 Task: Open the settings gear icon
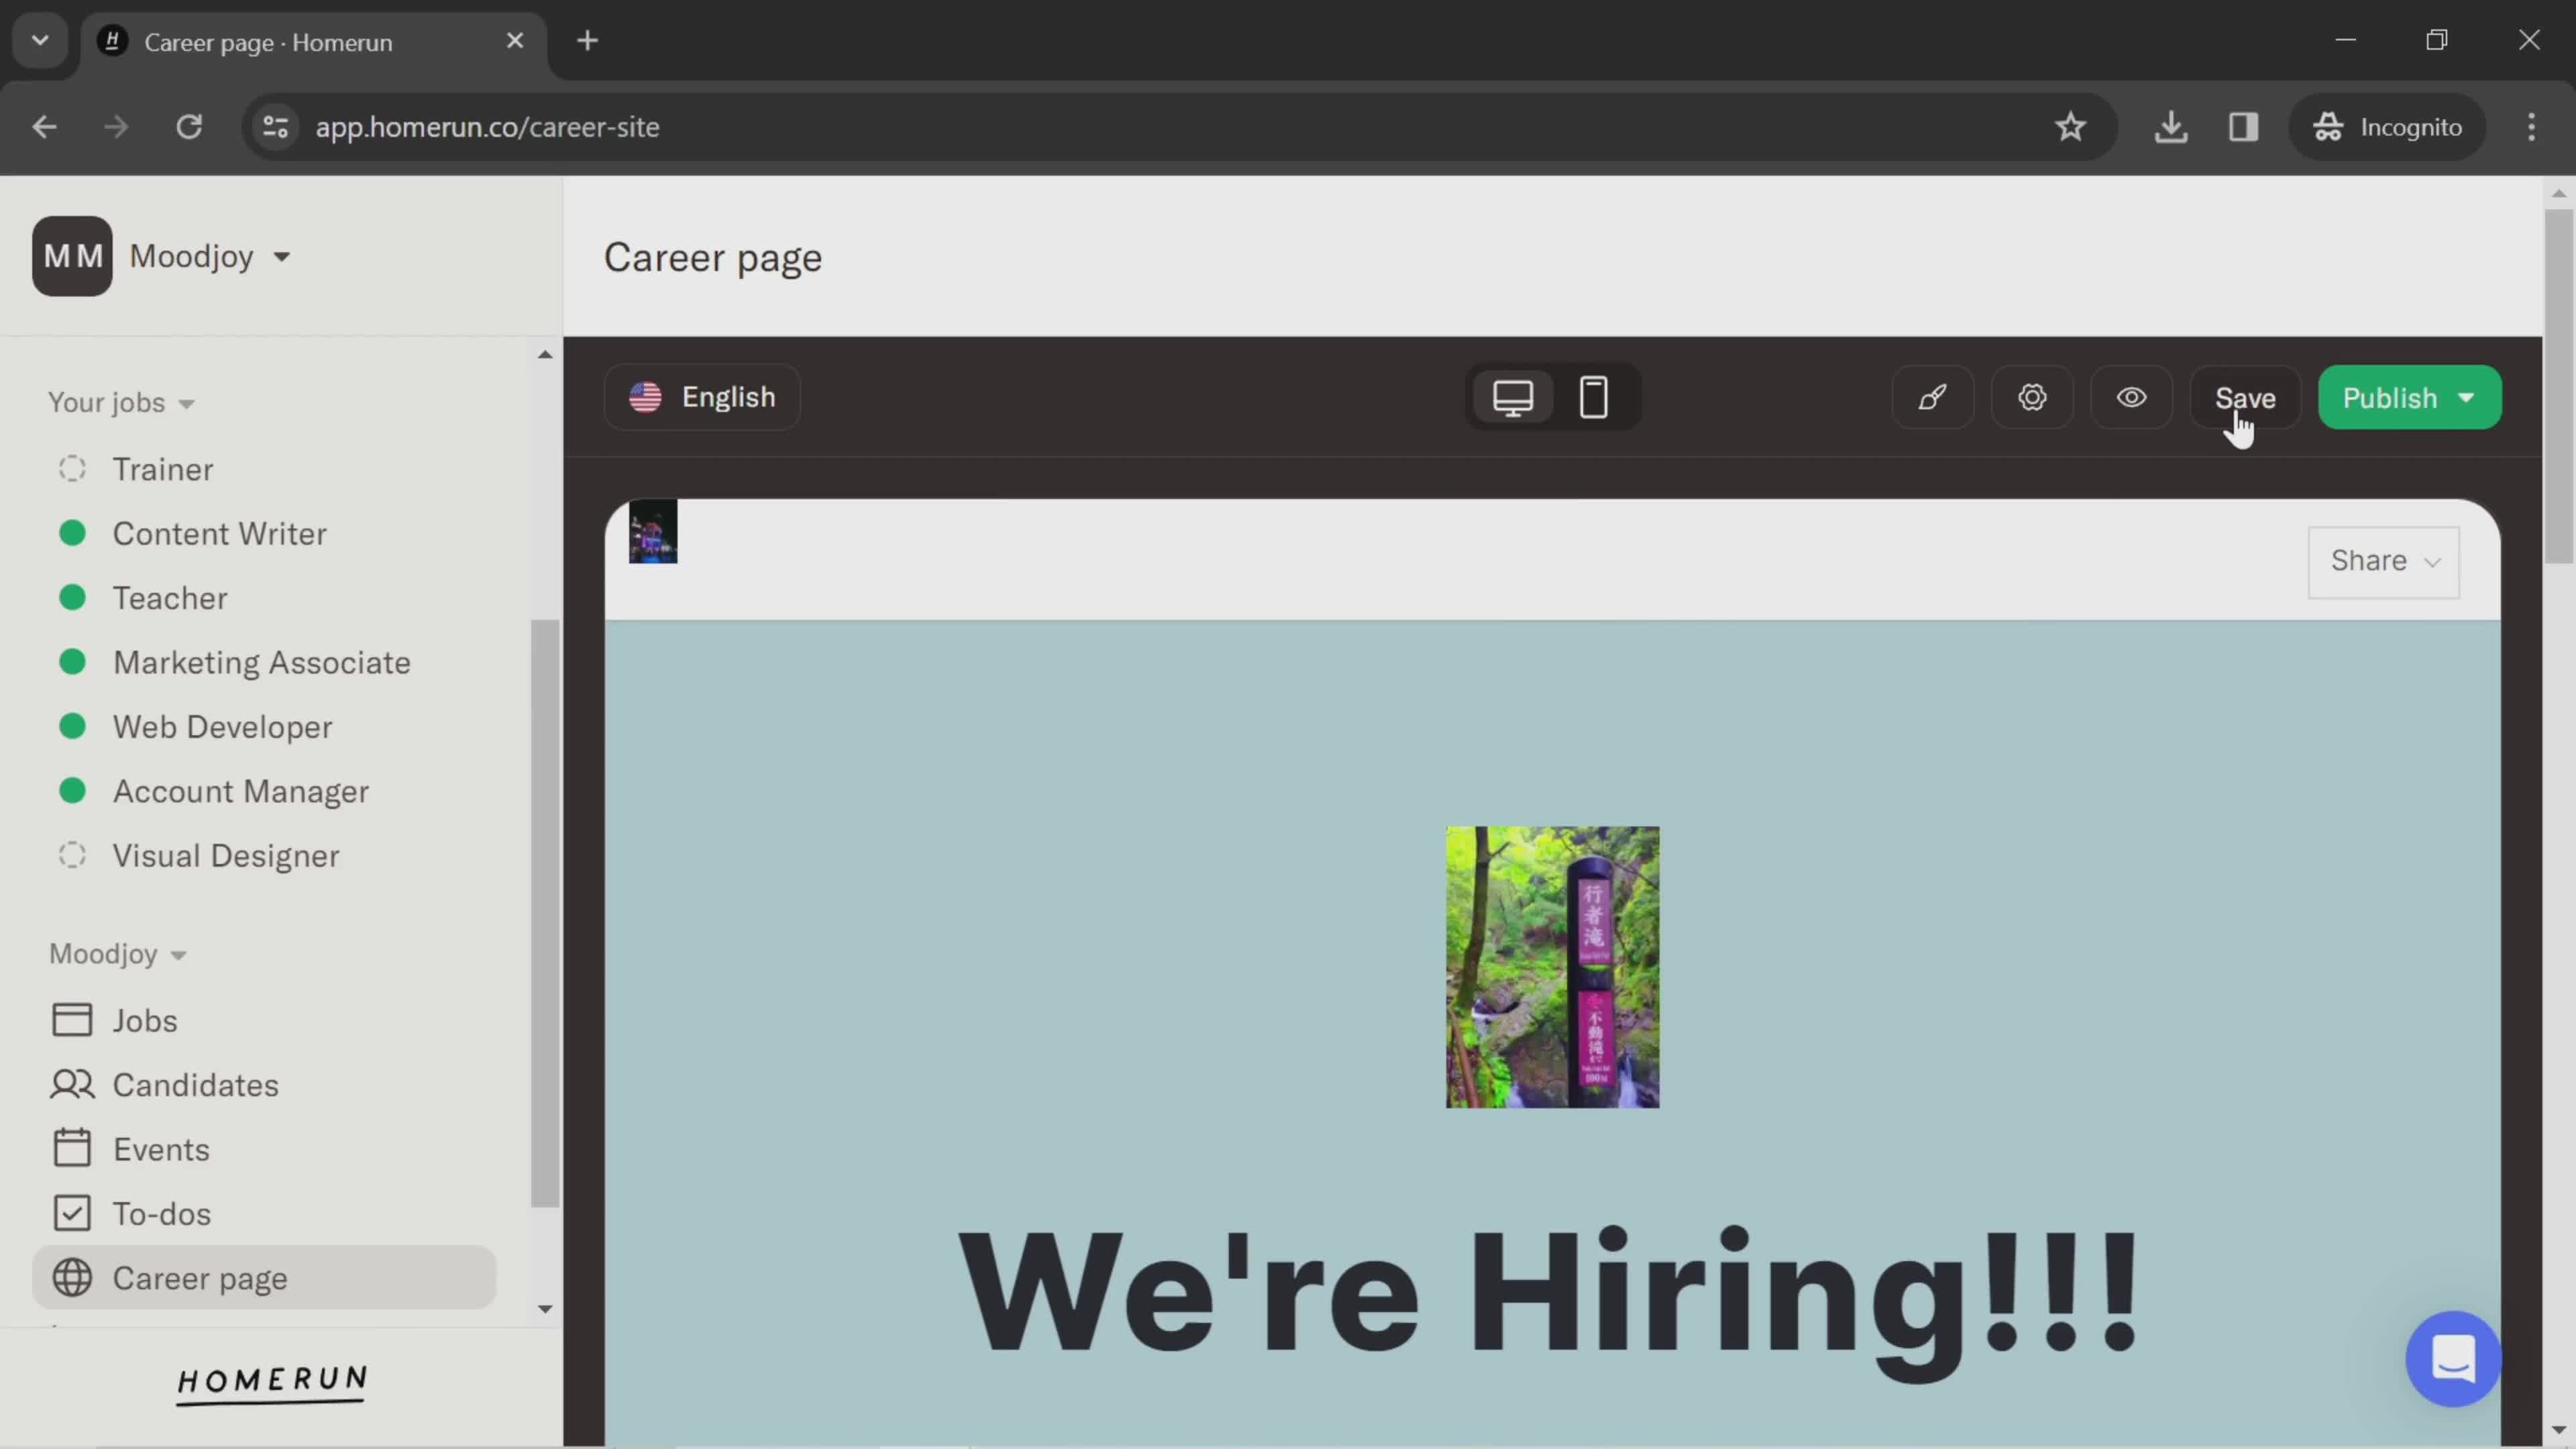tap(2033, 398)
